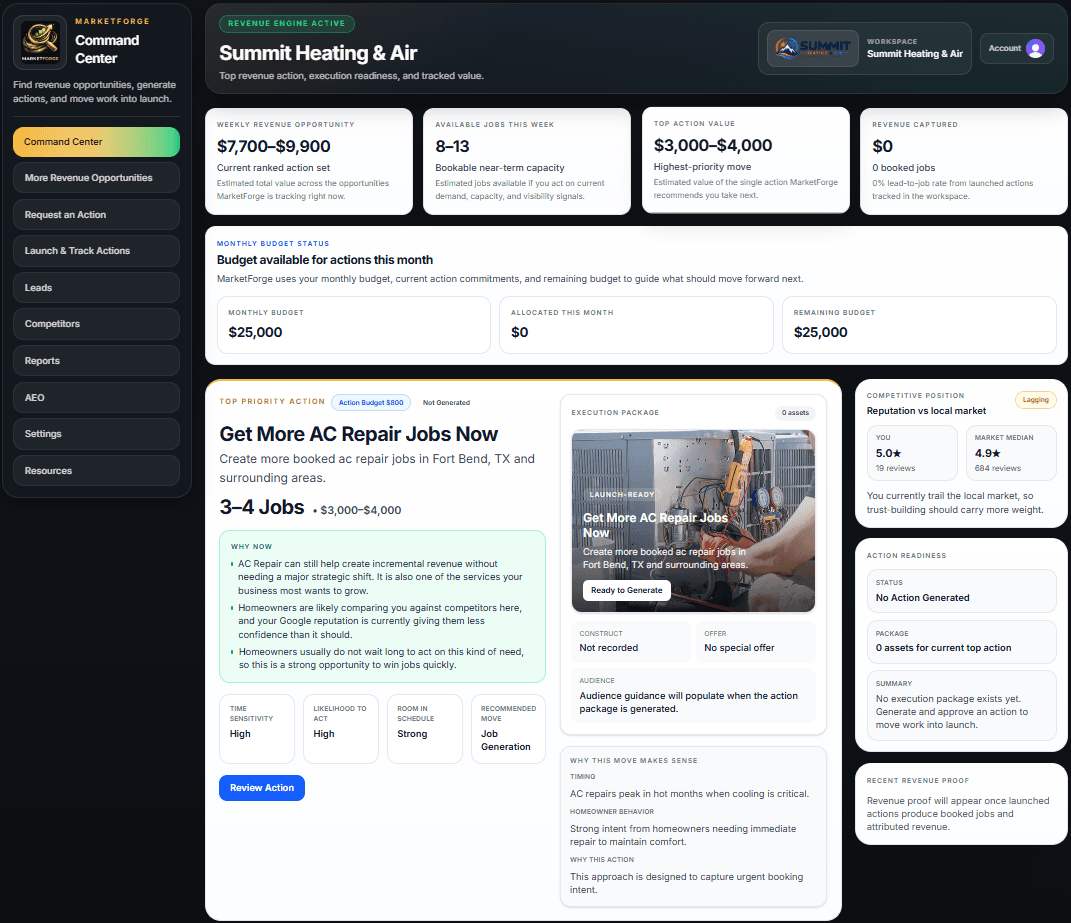Click the '3–4 Jobs' estimate text
The height and width of the screenshot is (923, 1071).
(x=262, y=507)
